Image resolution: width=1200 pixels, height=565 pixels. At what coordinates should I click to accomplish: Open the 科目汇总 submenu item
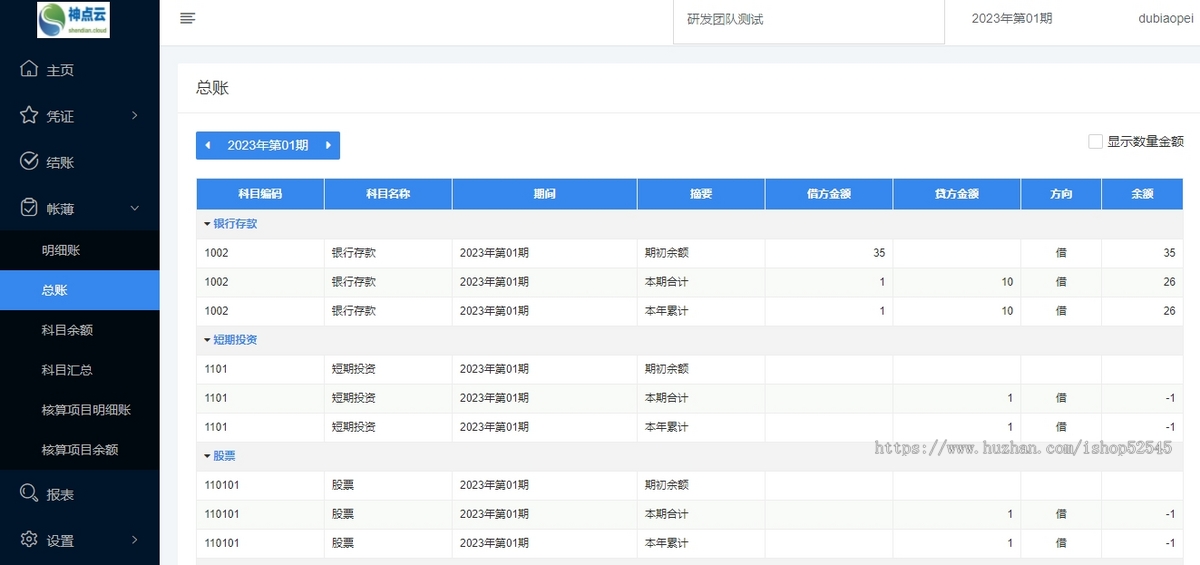80,370
